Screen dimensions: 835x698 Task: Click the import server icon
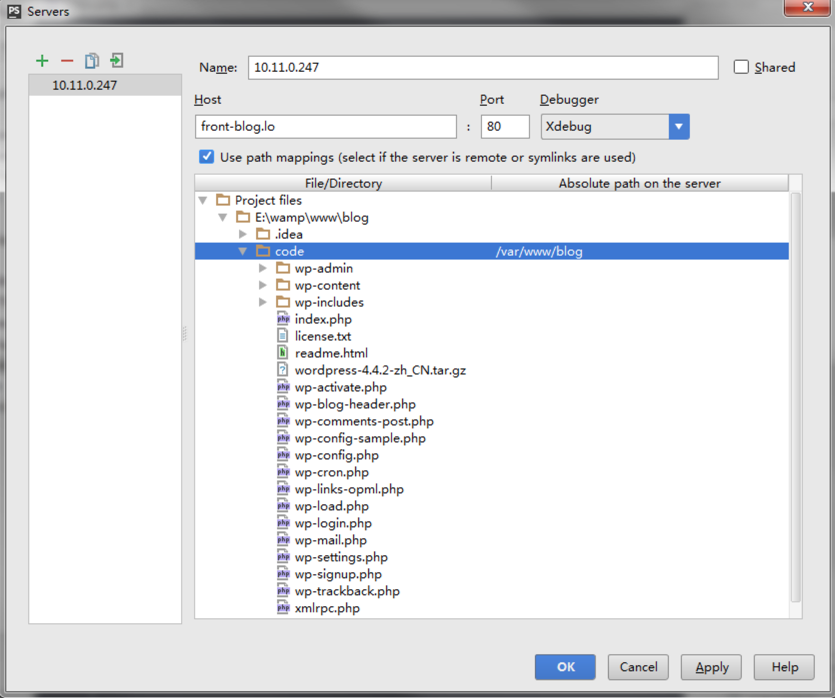[x=117, y=61]
